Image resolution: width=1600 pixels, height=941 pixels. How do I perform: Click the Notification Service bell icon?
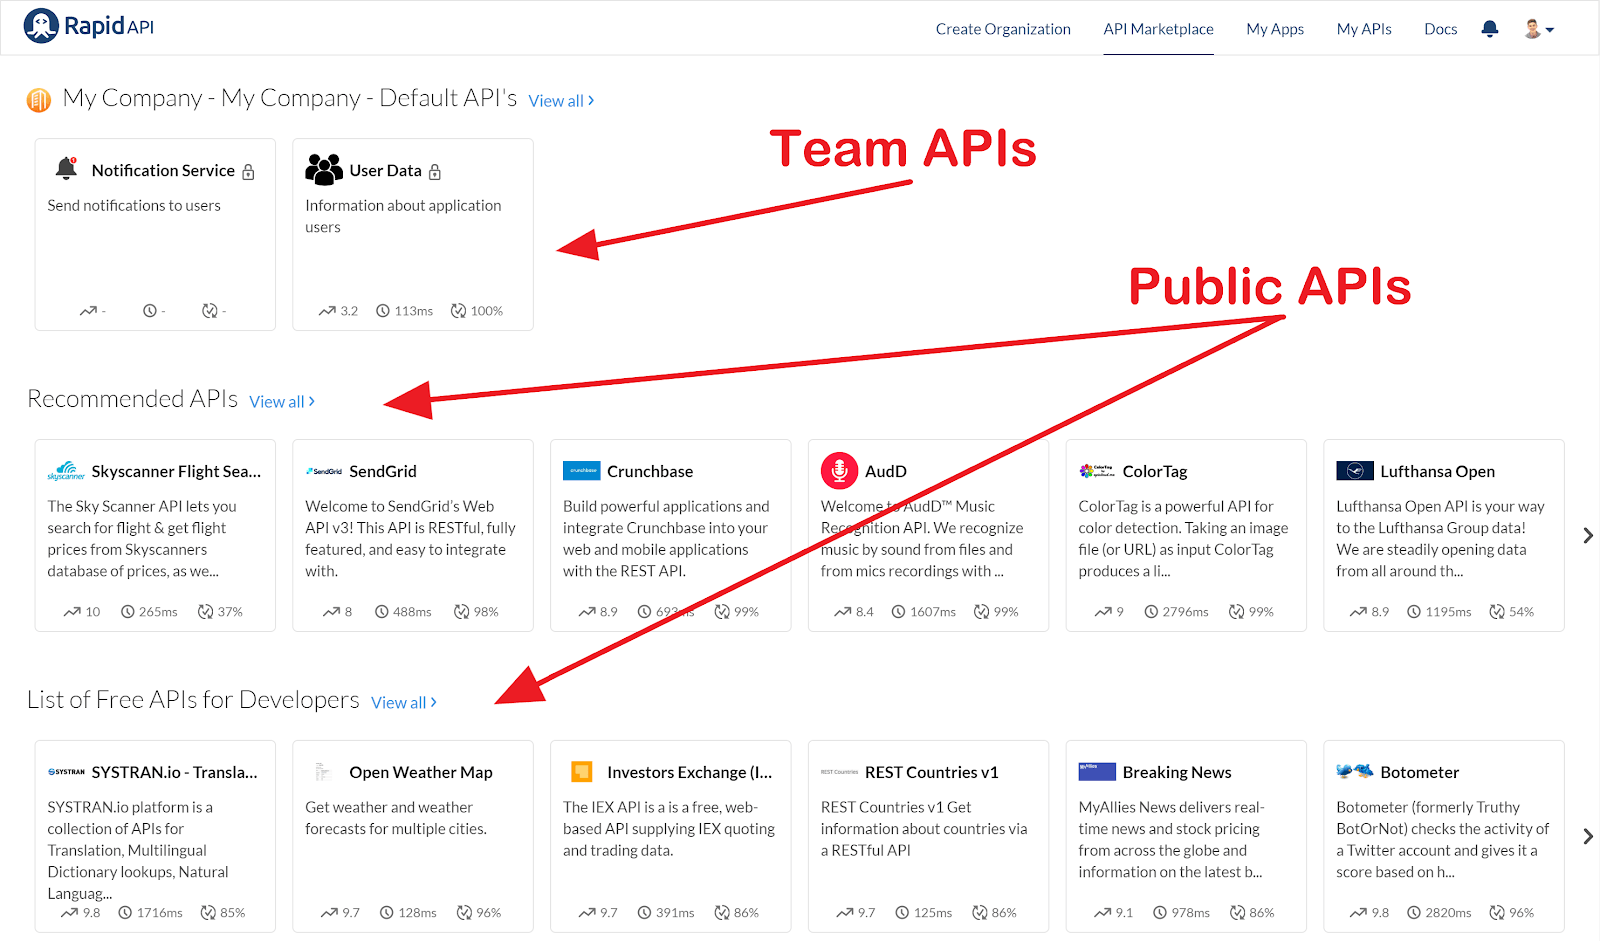click(66, 169)
